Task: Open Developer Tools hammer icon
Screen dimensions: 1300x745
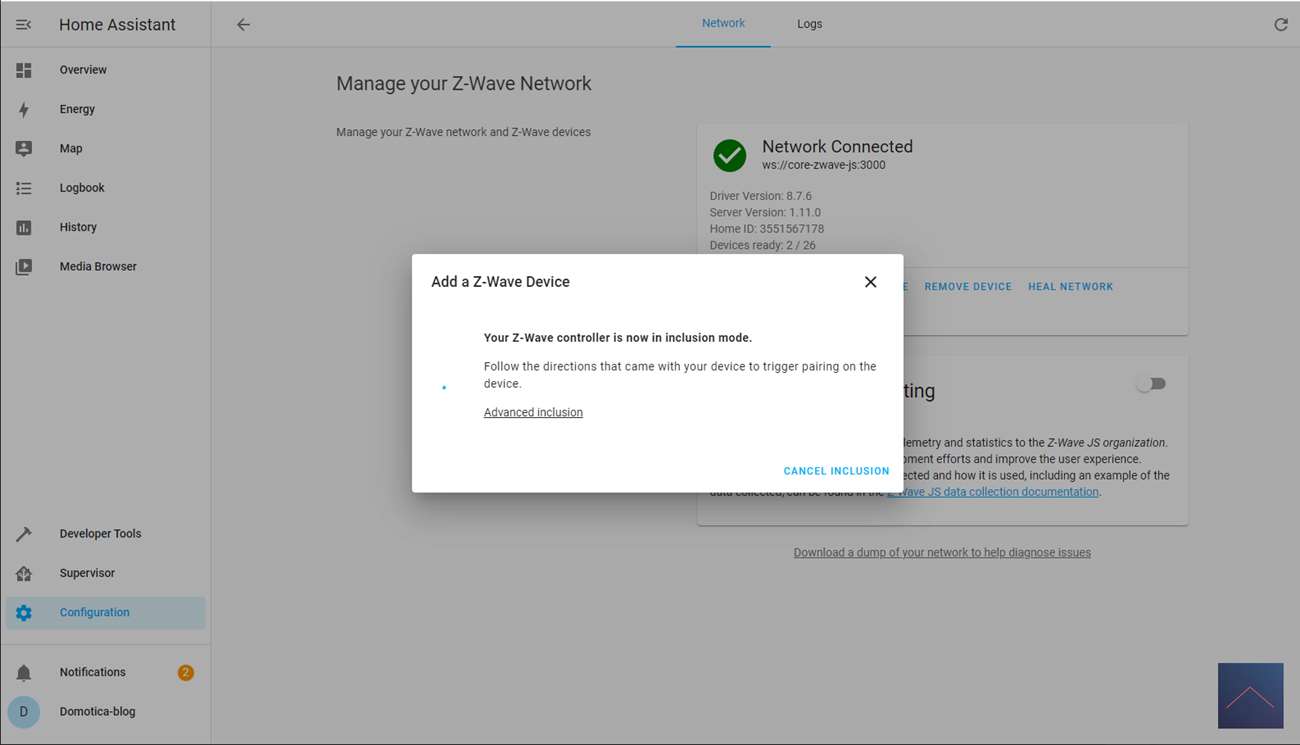Action: [x=24, y=534]
